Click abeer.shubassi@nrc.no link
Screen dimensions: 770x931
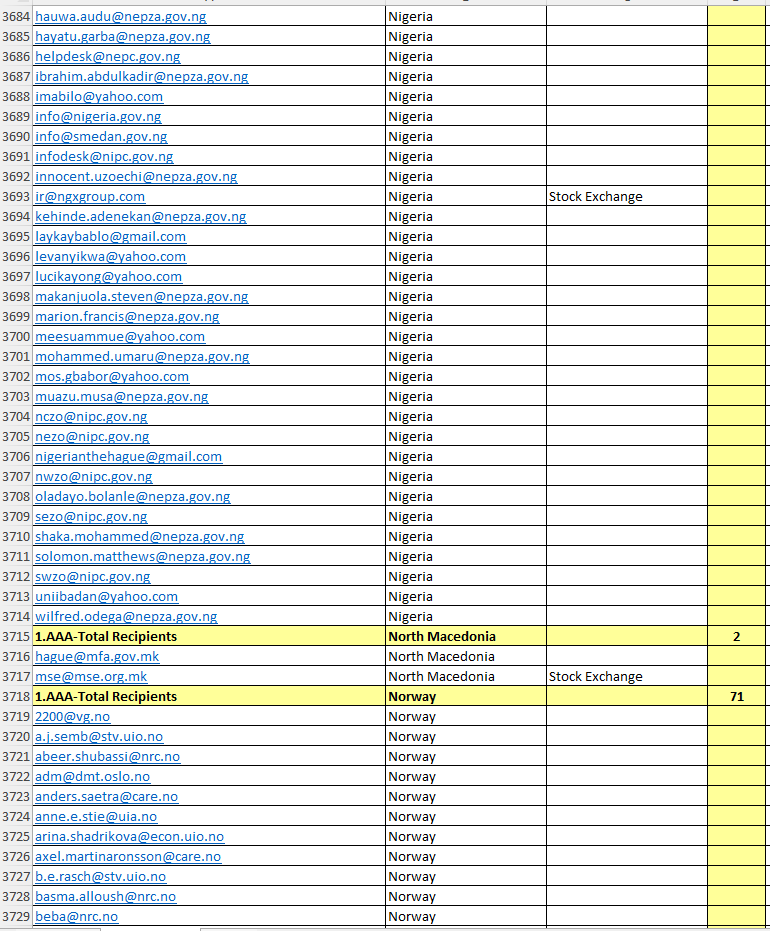click(x=107, y=756)
